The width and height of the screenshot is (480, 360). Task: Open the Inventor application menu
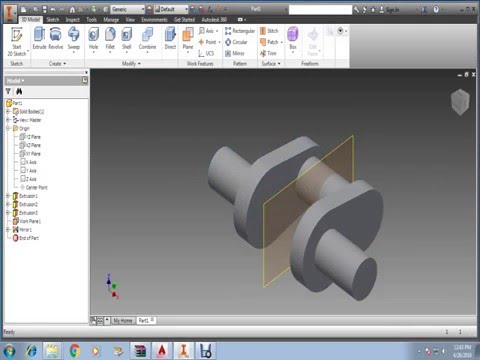(x=10, y=12)
